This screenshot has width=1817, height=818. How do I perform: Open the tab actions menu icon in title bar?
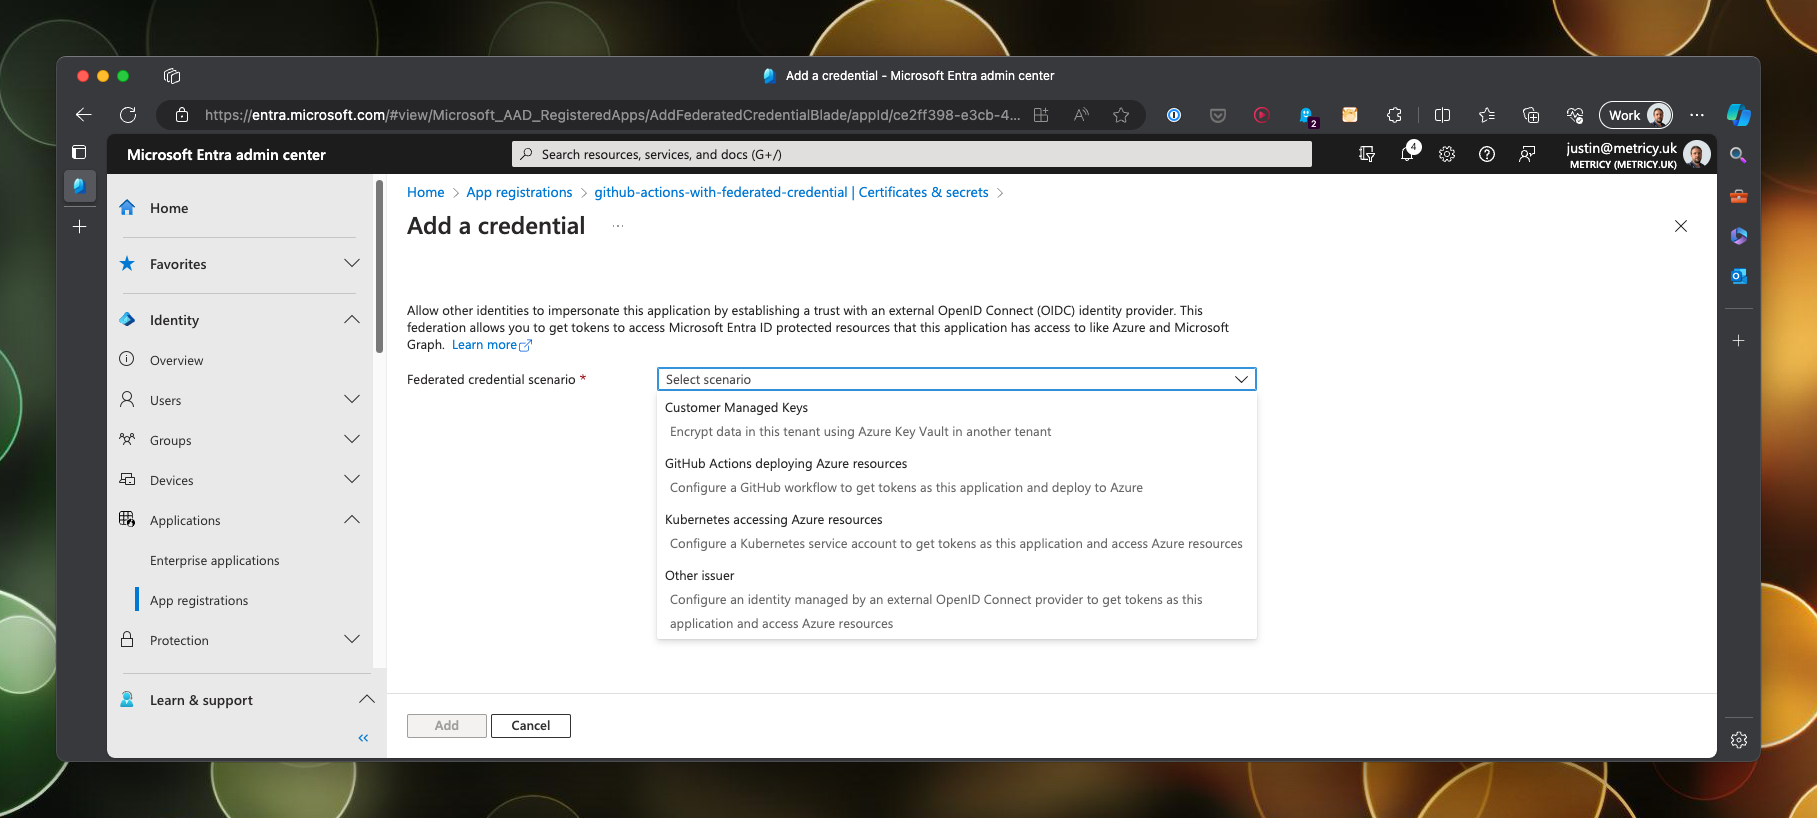coord(172,76)
